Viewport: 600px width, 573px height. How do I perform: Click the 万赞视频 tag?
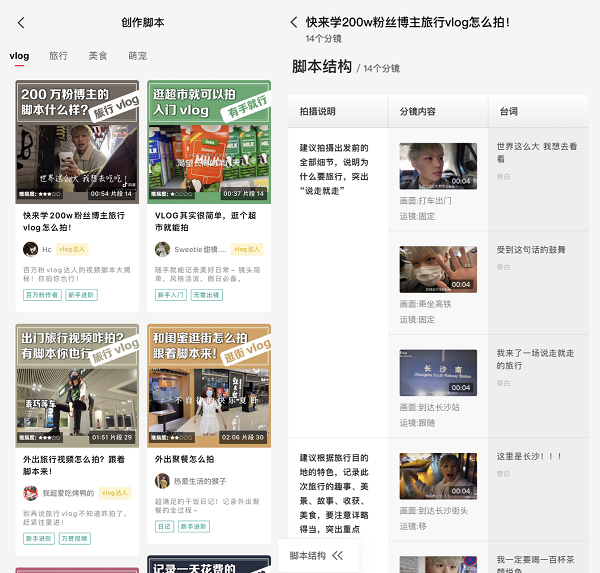tap(75, 539)
